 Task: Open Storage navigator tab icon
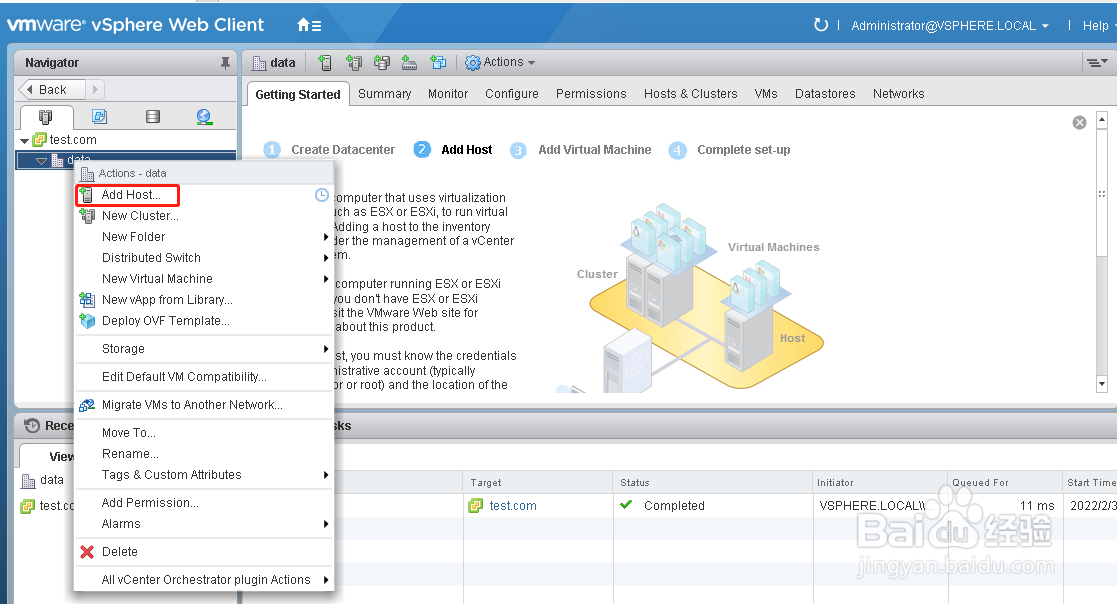[152, 116]
